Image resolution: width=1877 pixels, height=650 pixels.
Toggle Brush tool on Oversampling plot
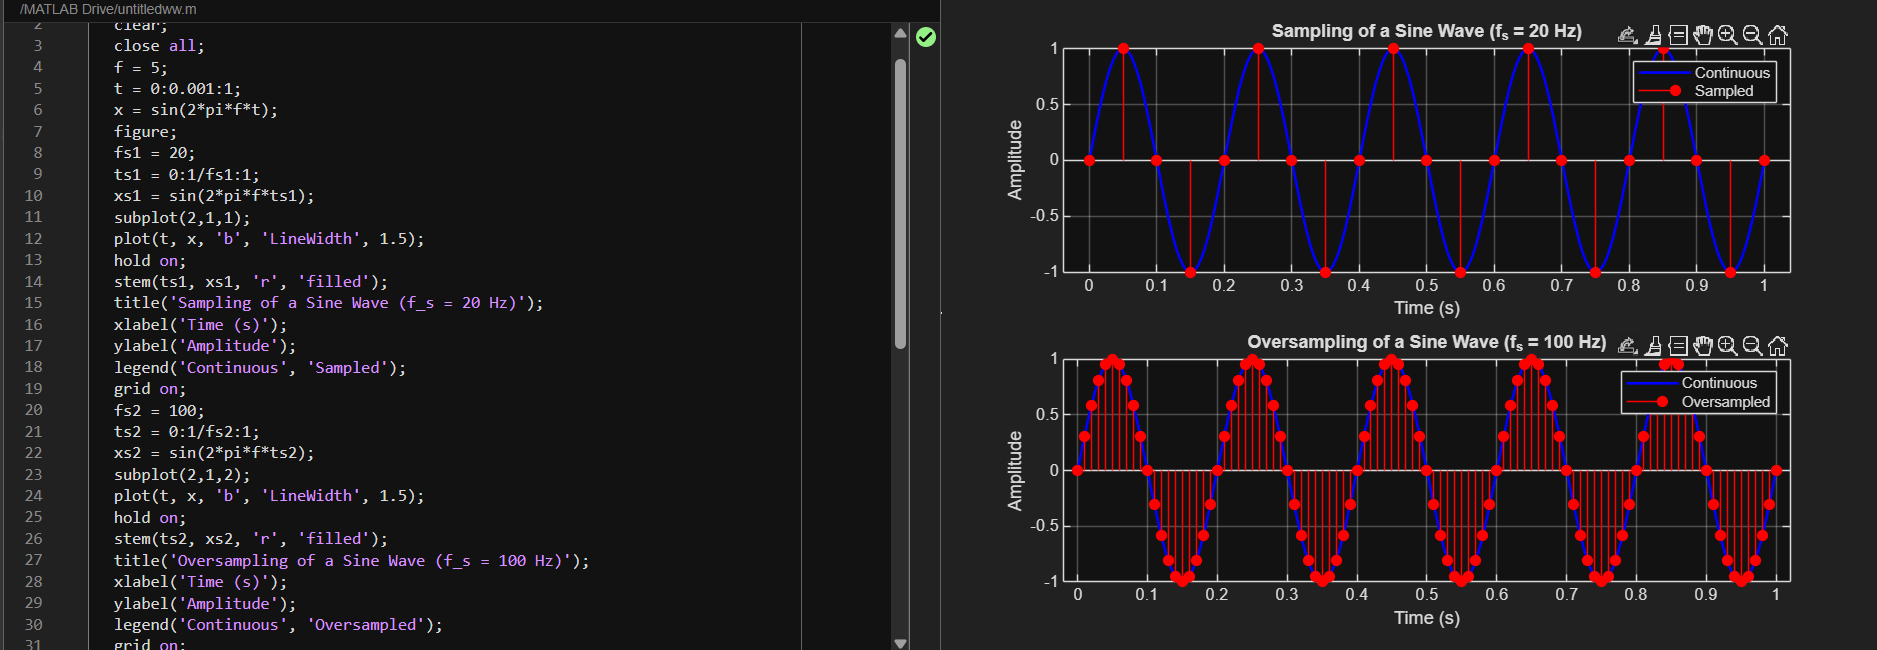click(1653, 345)
